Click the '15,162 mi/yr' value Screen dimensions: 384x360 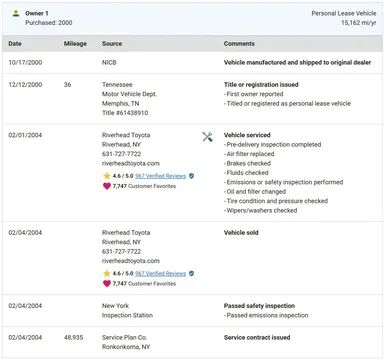(359, 23)
